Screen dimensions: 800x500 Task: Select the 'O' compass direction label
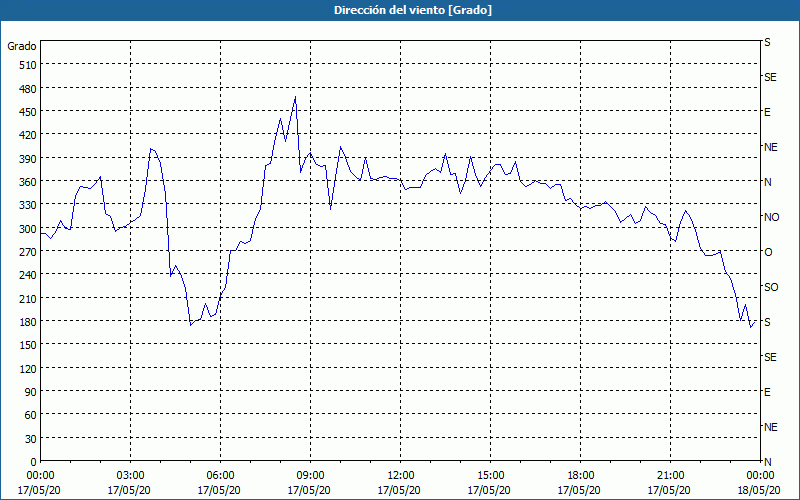pos(768,252)
